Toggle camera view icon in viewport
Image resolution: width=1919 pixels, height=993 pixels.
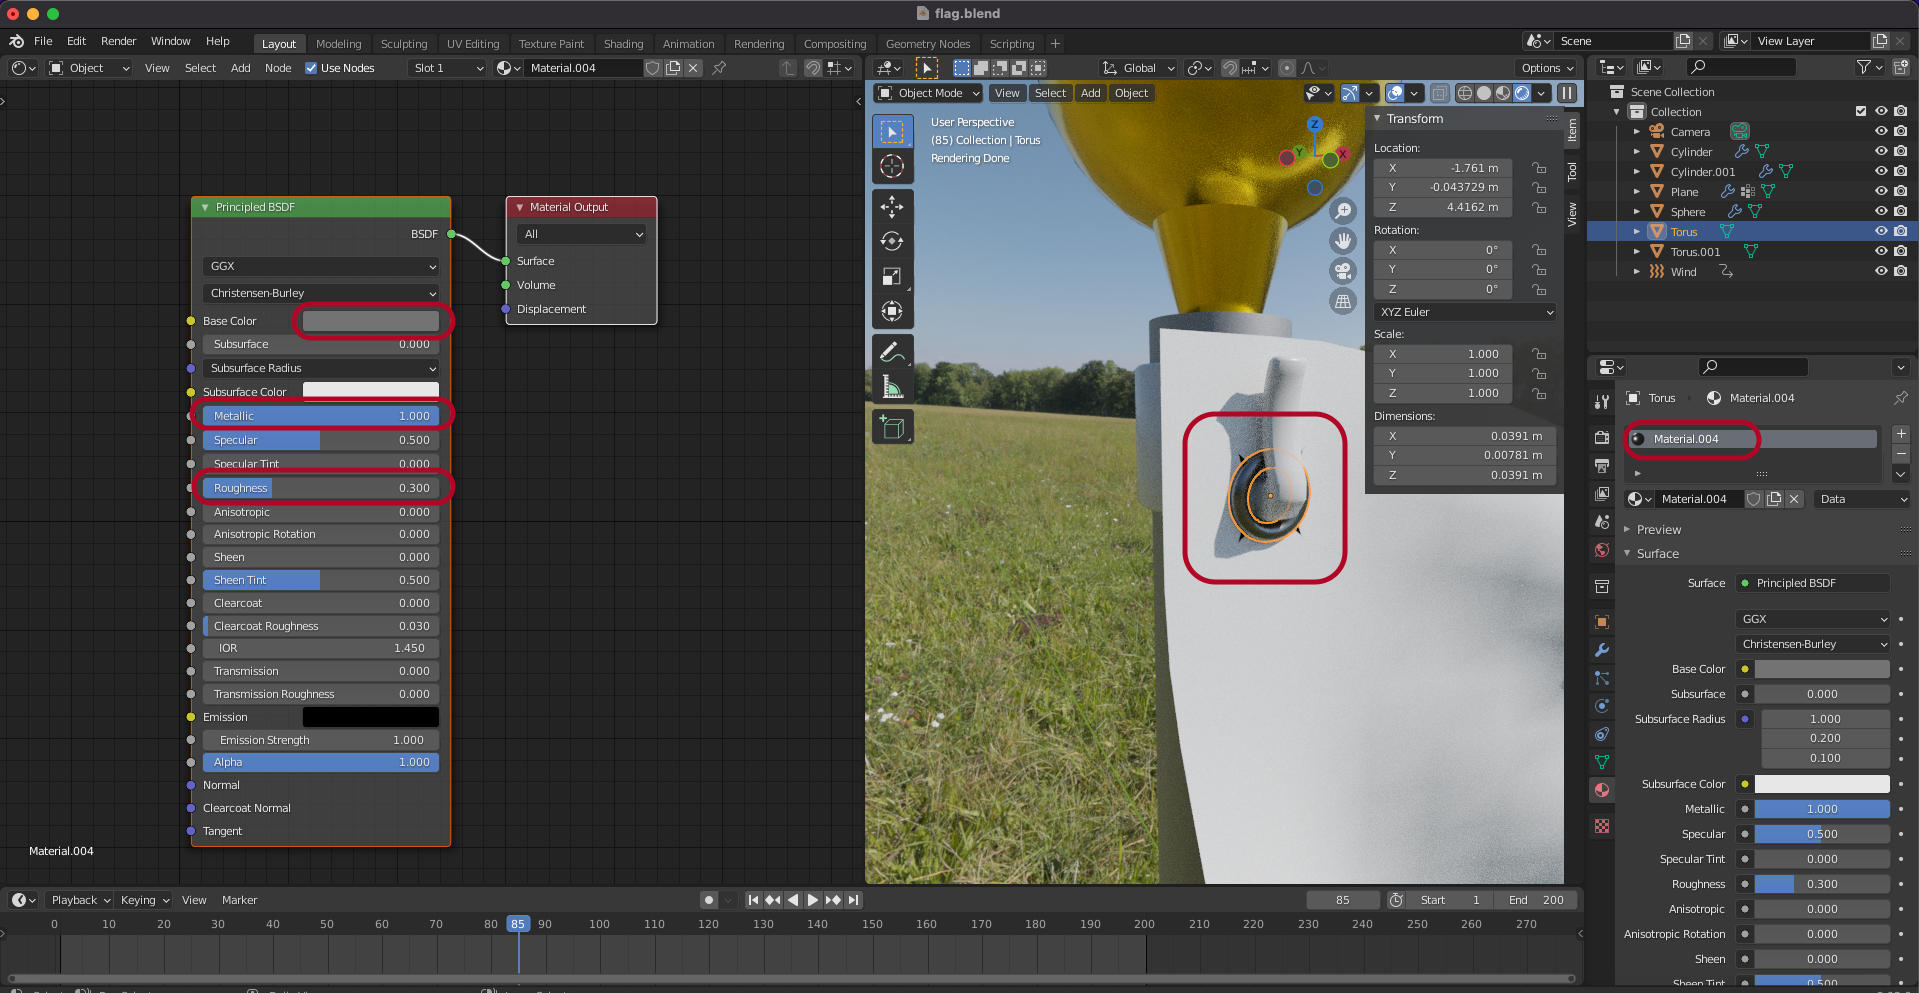coord(1343,271)
